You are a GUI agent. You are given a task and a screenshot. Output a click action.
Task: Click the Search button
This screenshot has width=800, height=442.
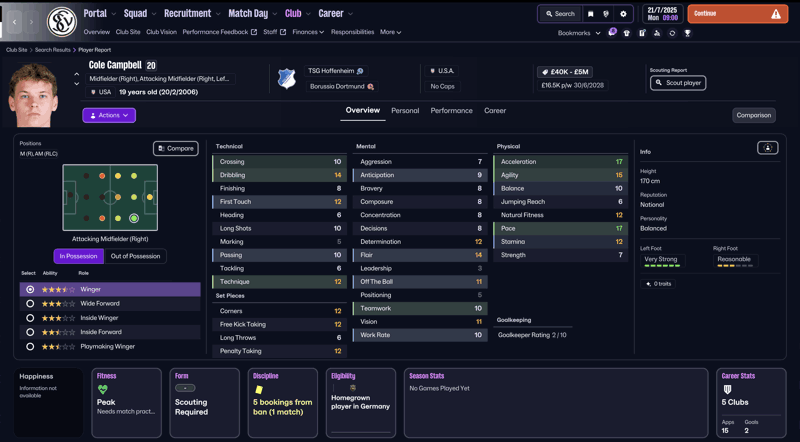click(560, 14)
